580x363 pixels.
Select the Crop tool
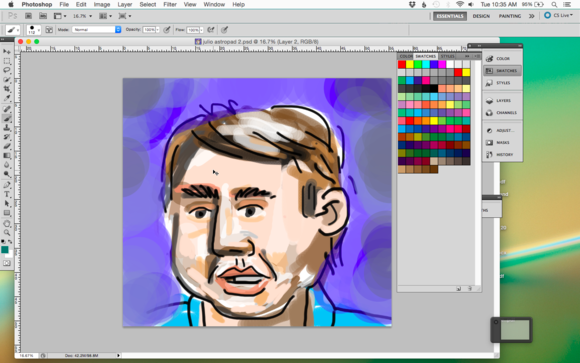(7, 89)
